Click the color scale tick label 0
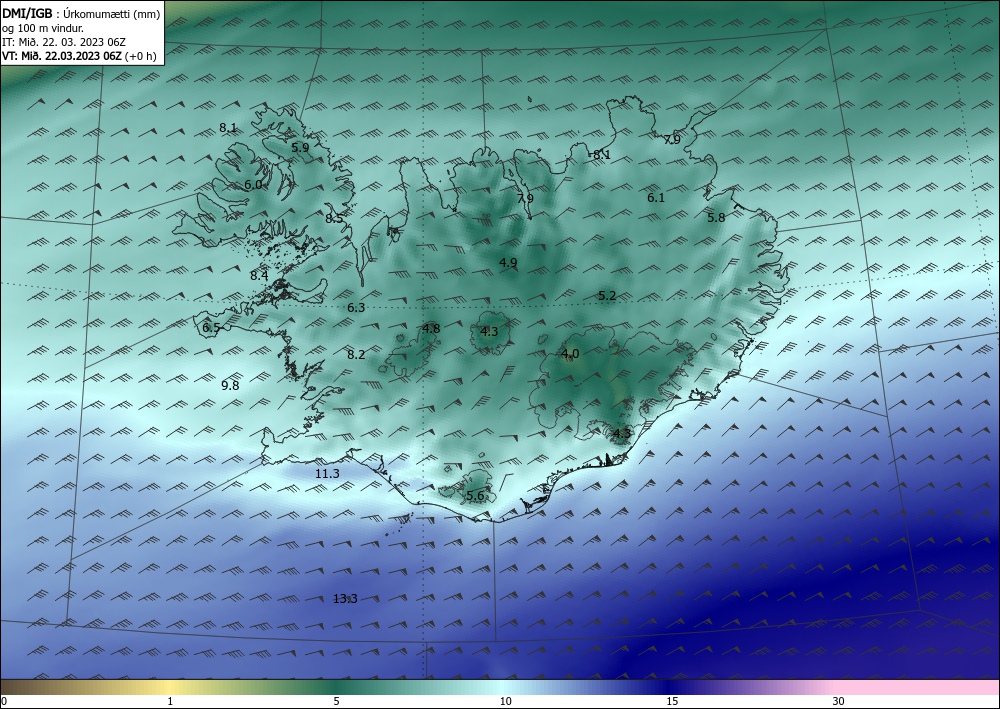Viewport: 1000px width, 709px height. point(4,702)
